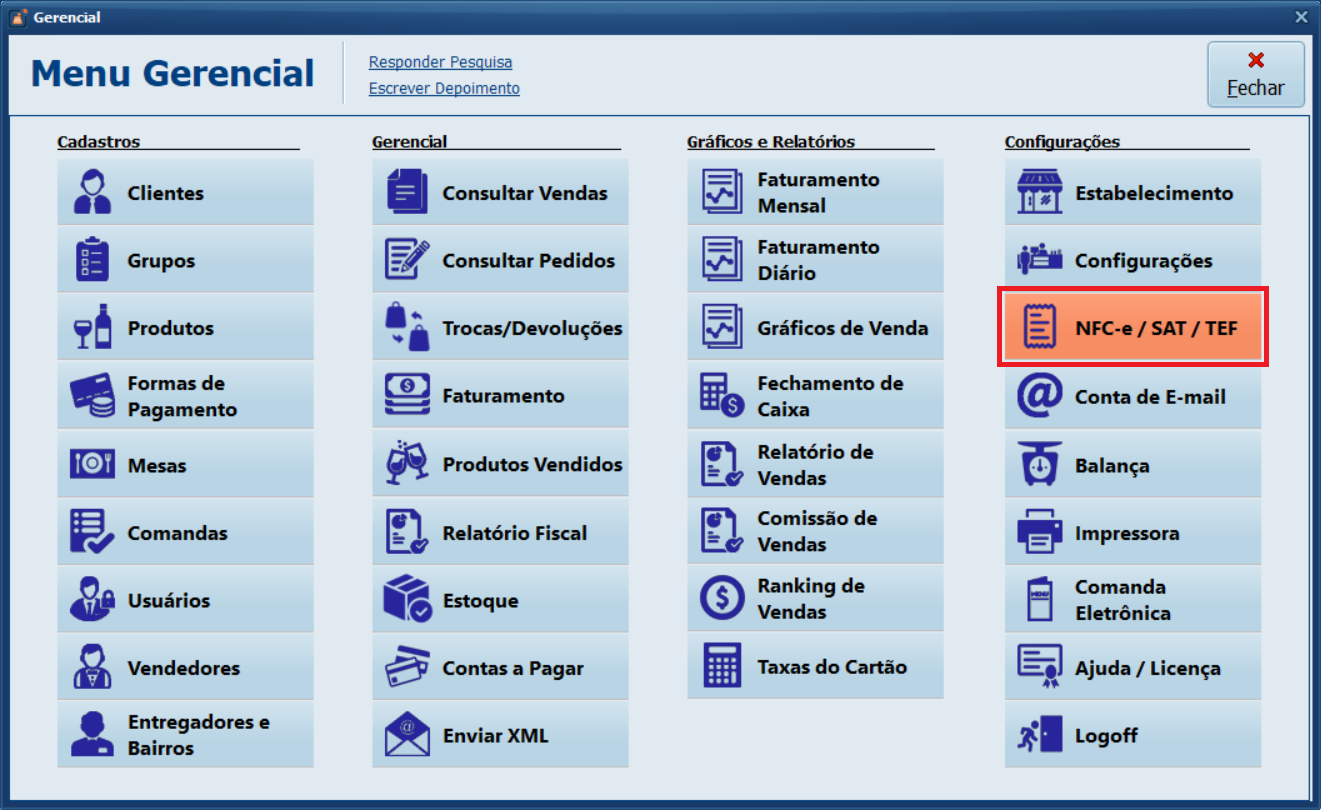Click the Balança scale icon
The height and width of the screenshot is (810, 1321).
click(x=1039, y=465)
